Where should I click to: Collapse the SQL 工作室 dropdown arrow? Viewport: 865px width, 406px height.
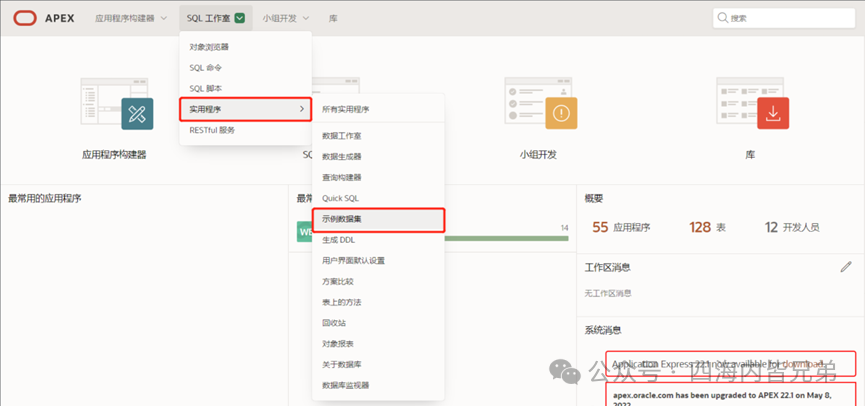(239, 18)
